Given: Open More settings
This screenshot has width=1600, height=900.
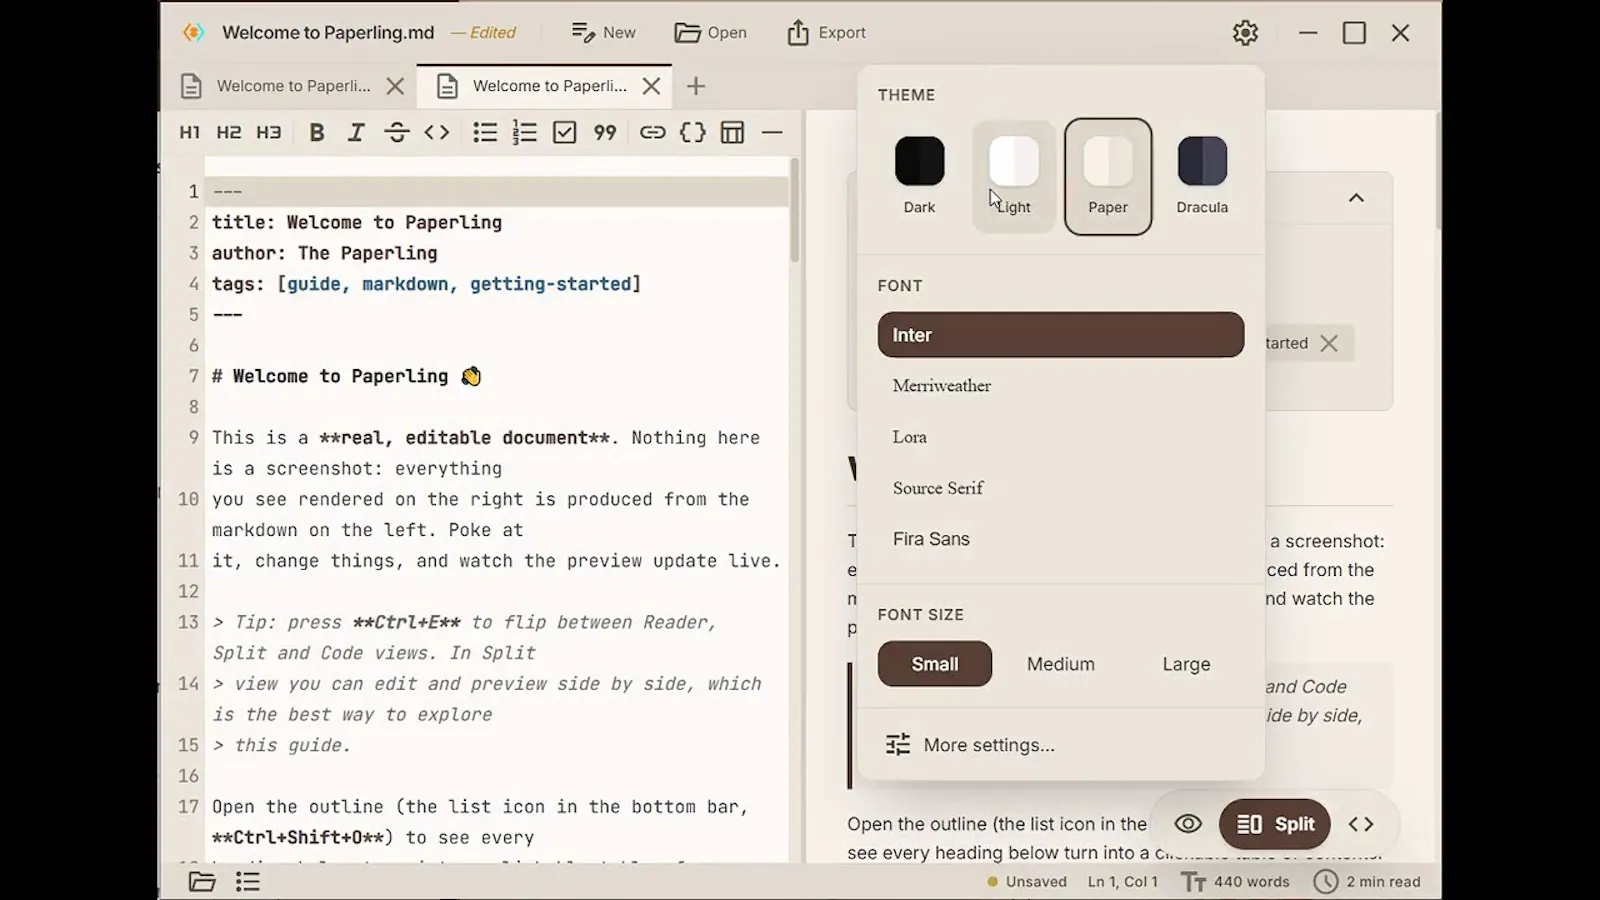Looking at the screenshot, I should tap(1061, 745).
